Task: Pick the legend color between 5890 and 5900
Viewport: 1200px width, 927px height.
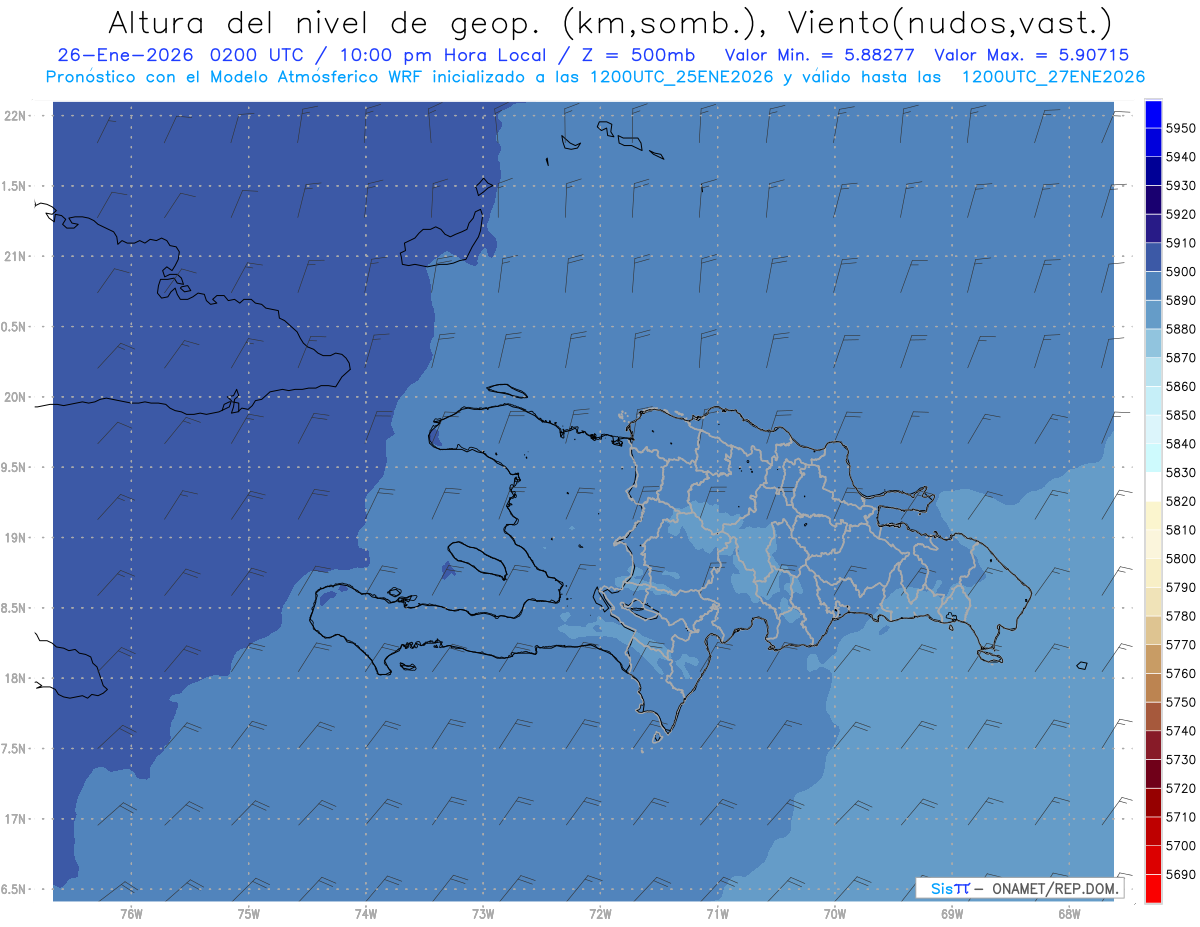Action: (x=1153, y=286)
